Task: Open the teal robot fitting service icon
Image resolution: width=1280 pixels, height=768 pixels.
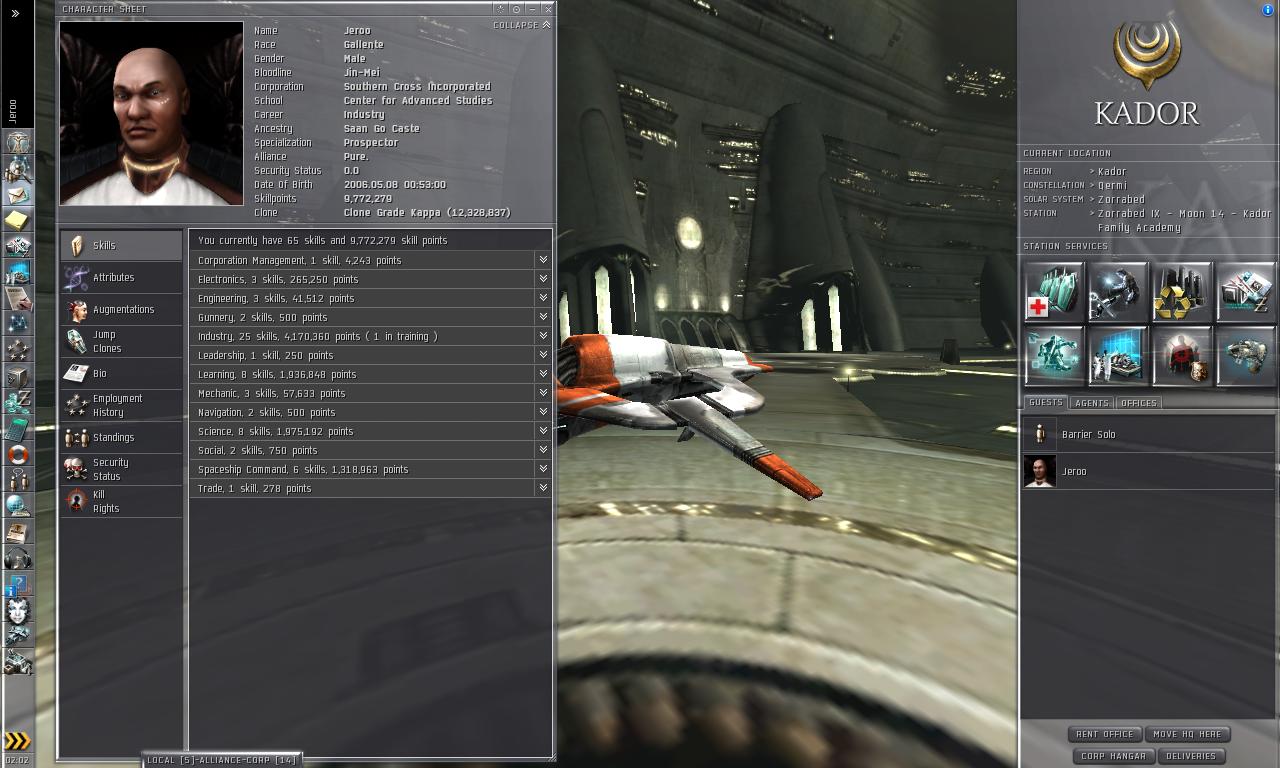Action: click(1054, 356)
